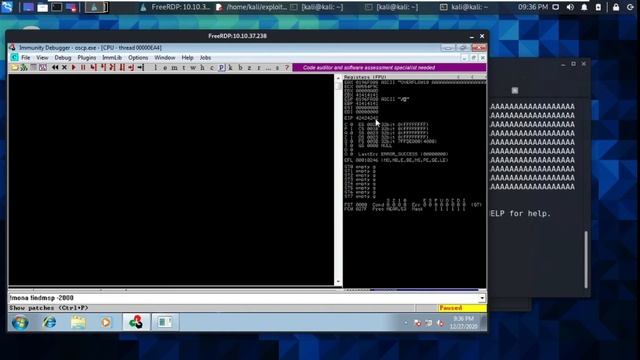Image resolution: width=640 pixels, height=360 pixels.
Task: Click the Kali panel clock 09:36 PM
Action: [x=533, y=7]
